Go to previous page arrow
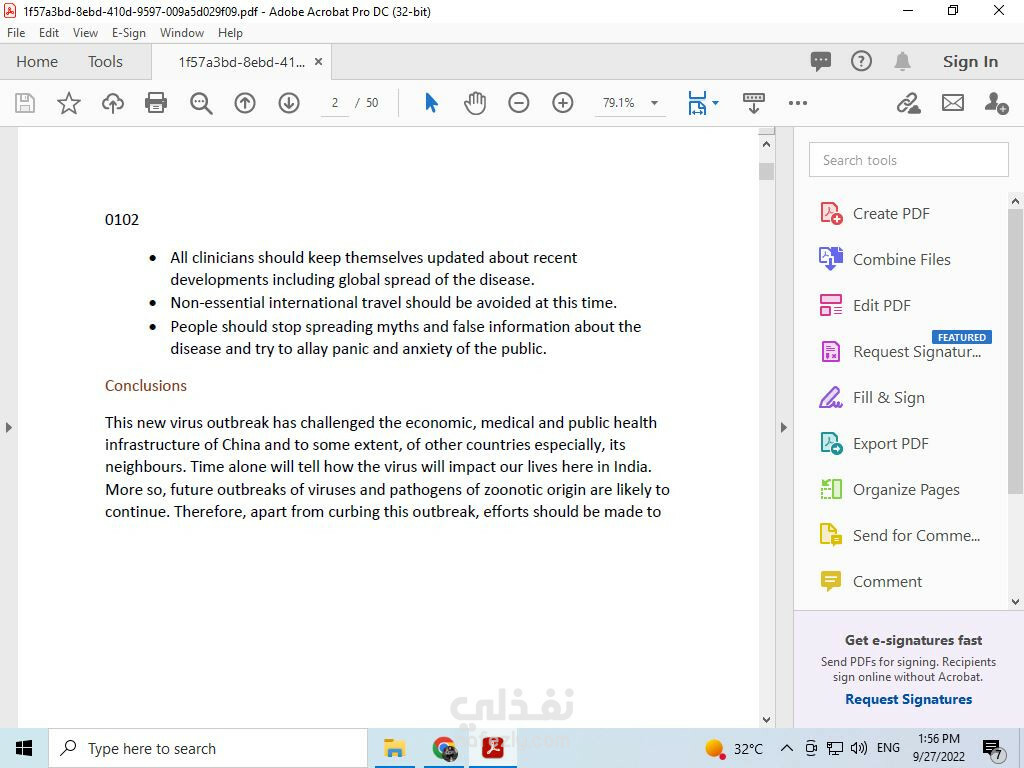 point(245,103)
